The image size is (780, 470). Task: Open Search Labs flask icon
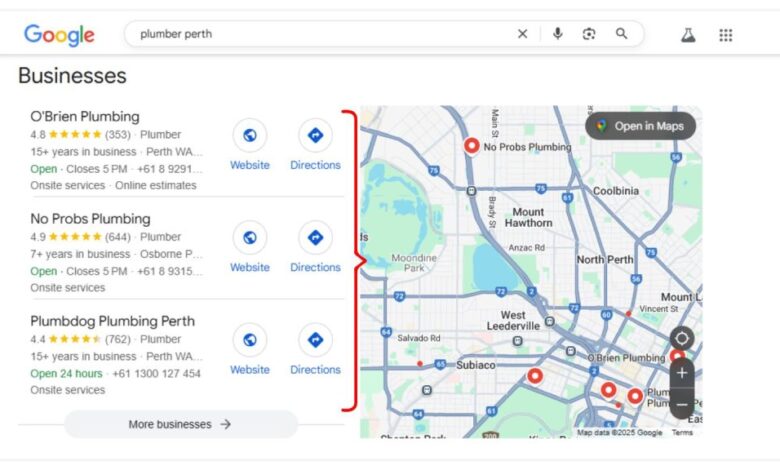688,35
